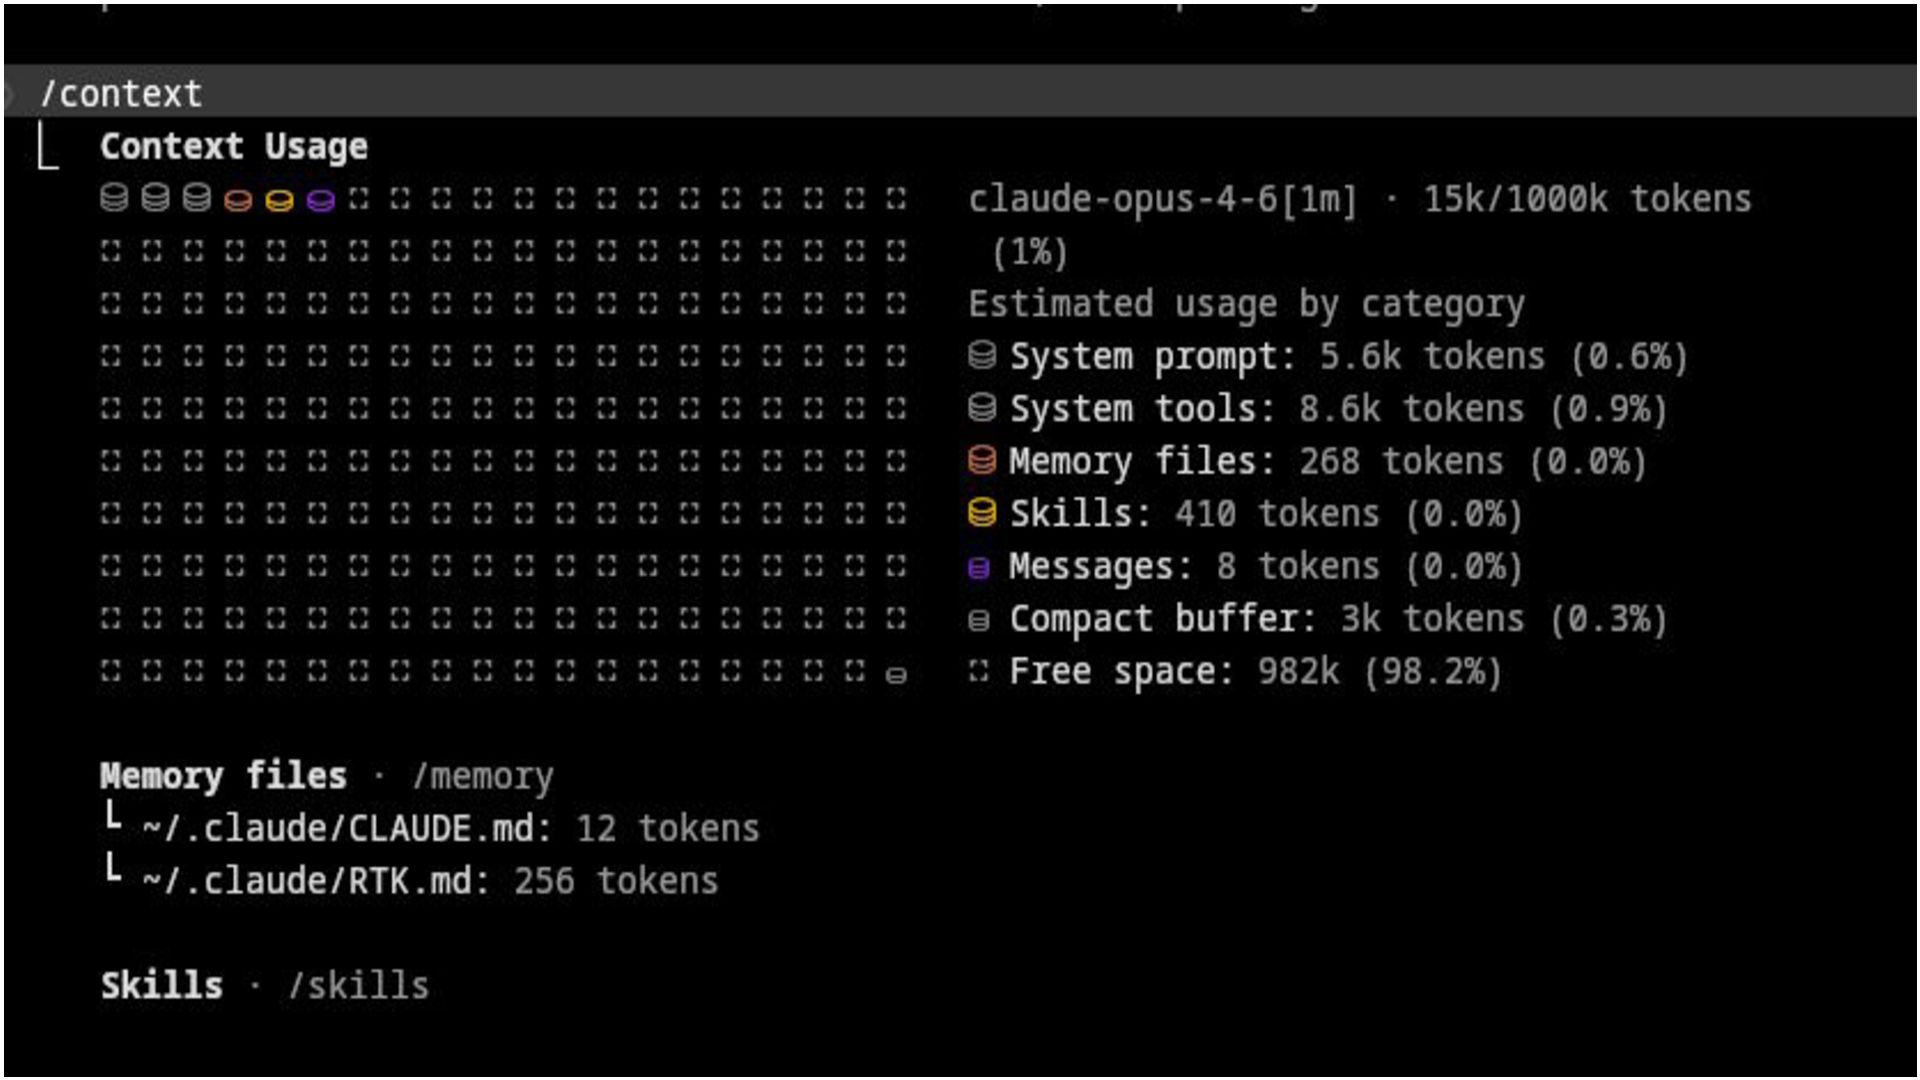Click the orange Memory files legend icon
Viewport: 1920px width, 1080px height.
pyautogui.click(x=982, y=460)
